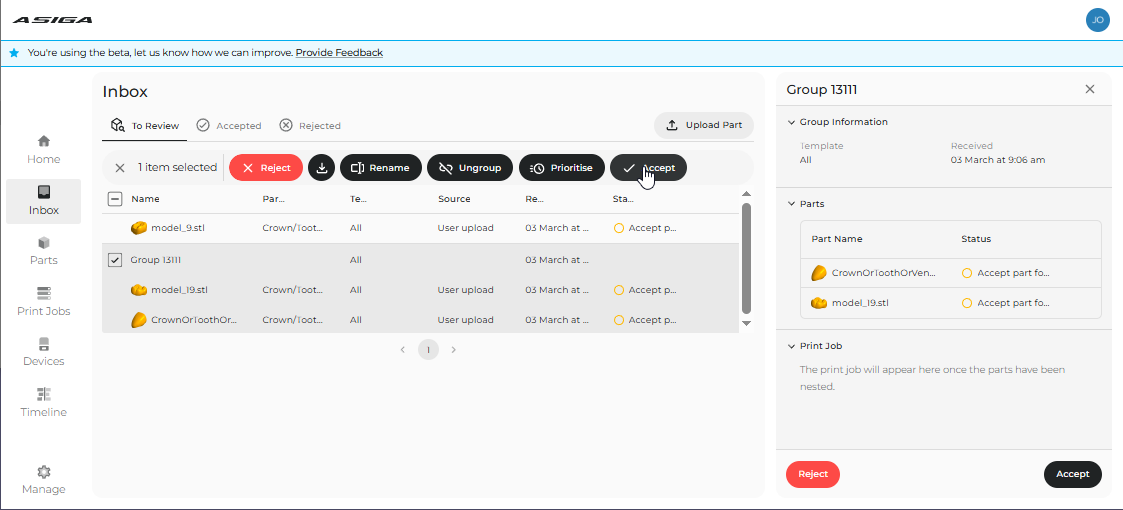The image size is (1123, 510).
Task: Open the Timeline view
Action: pyautogui.click(x=44, y=403)
